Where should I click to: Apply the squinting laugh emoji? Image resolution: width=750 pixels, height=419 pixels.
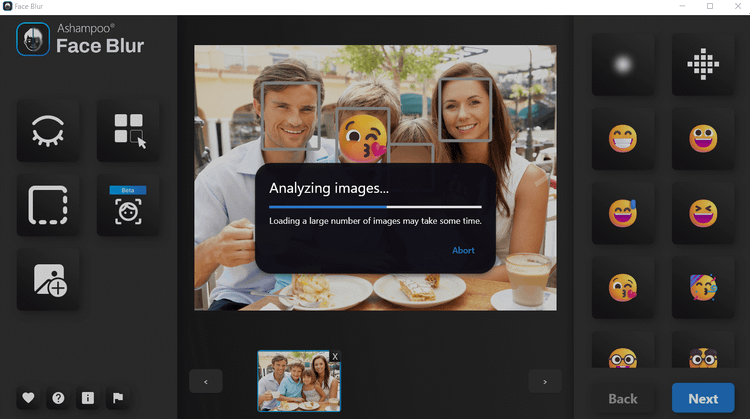pos(703,213)
